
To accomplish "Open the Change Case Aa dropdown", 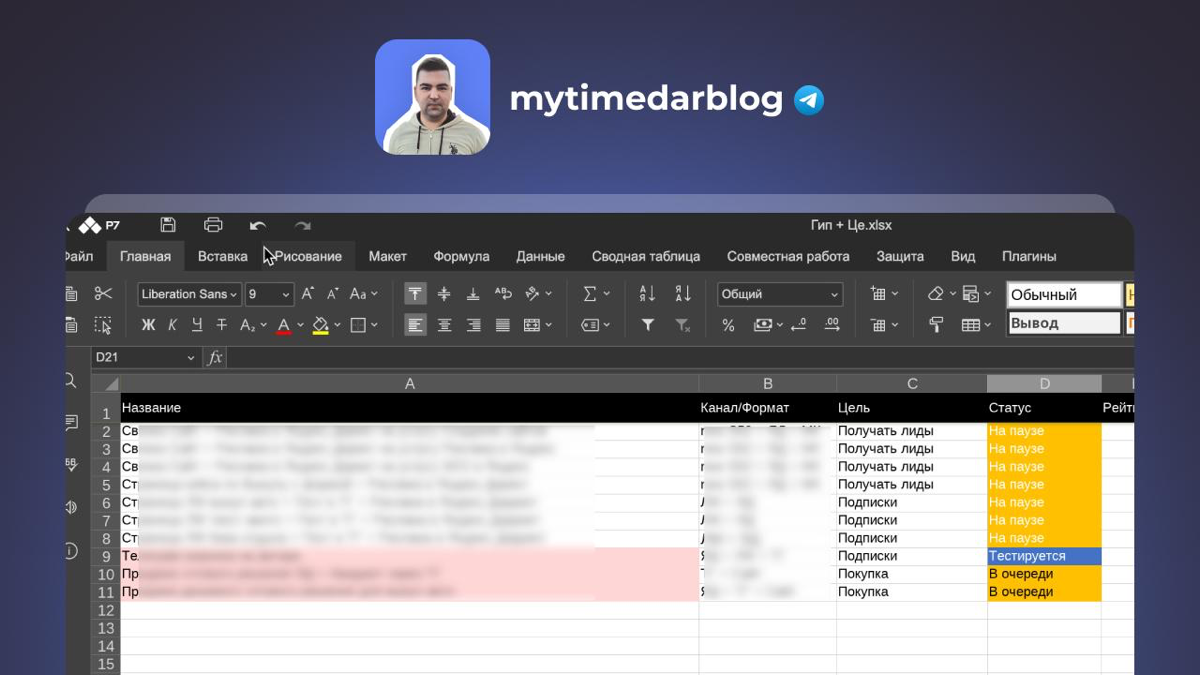I will 364,294.
